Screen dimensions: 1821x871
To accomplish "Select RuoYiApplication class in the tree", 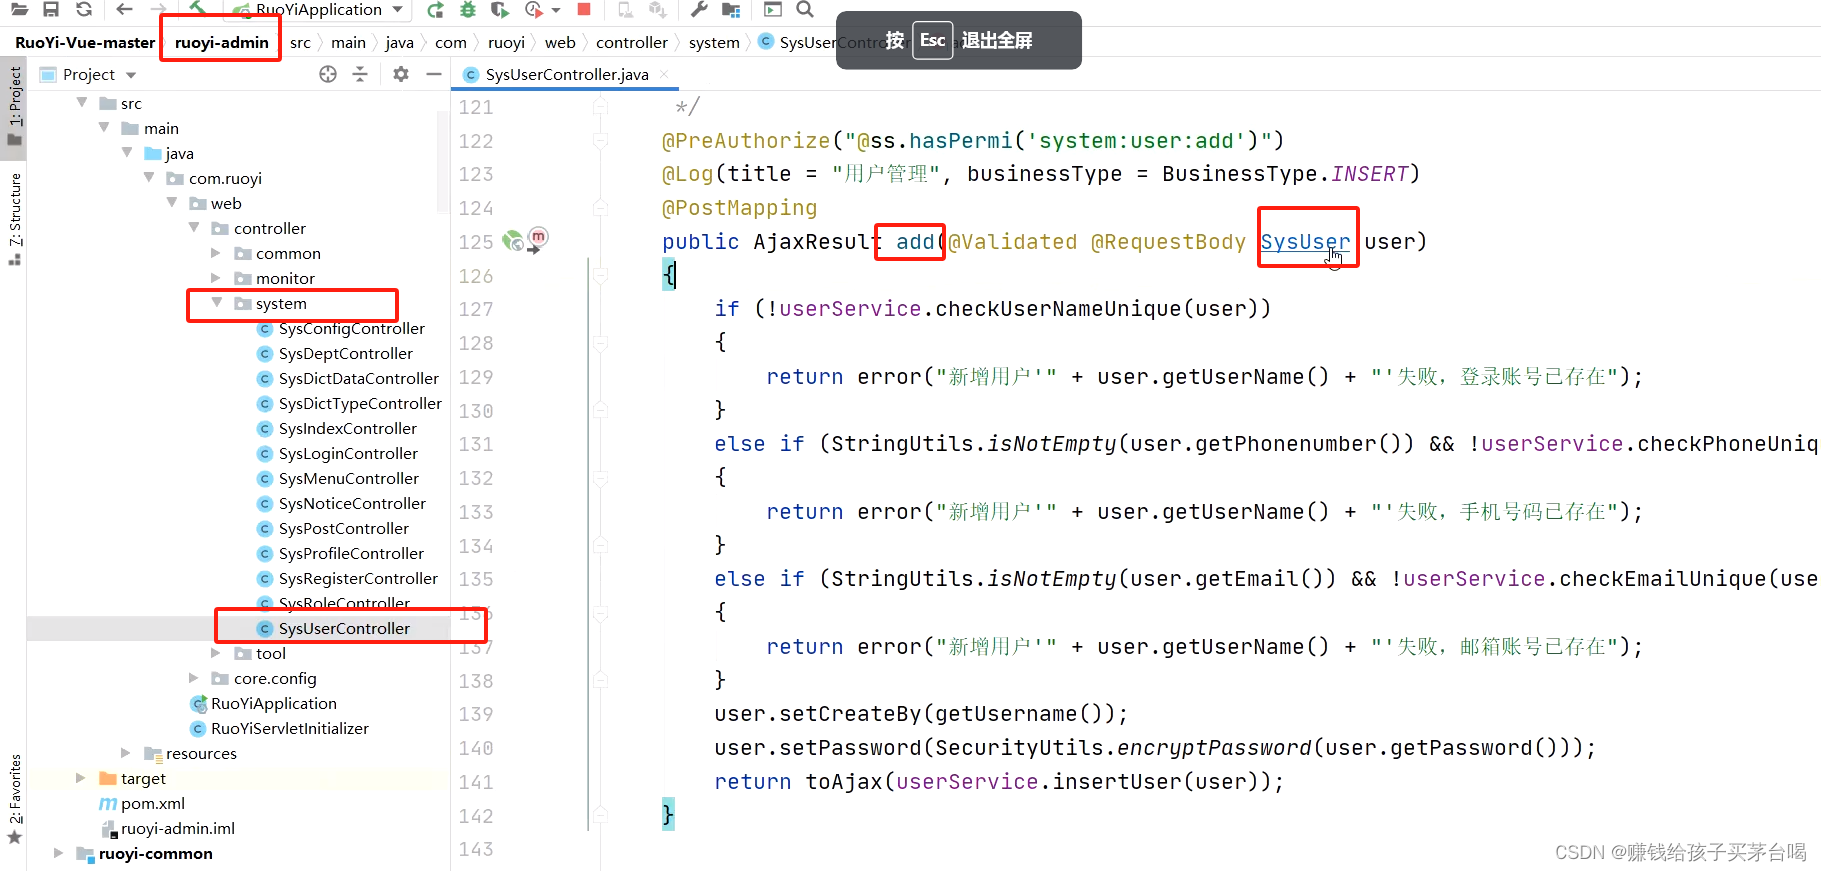I will (273, 703).
